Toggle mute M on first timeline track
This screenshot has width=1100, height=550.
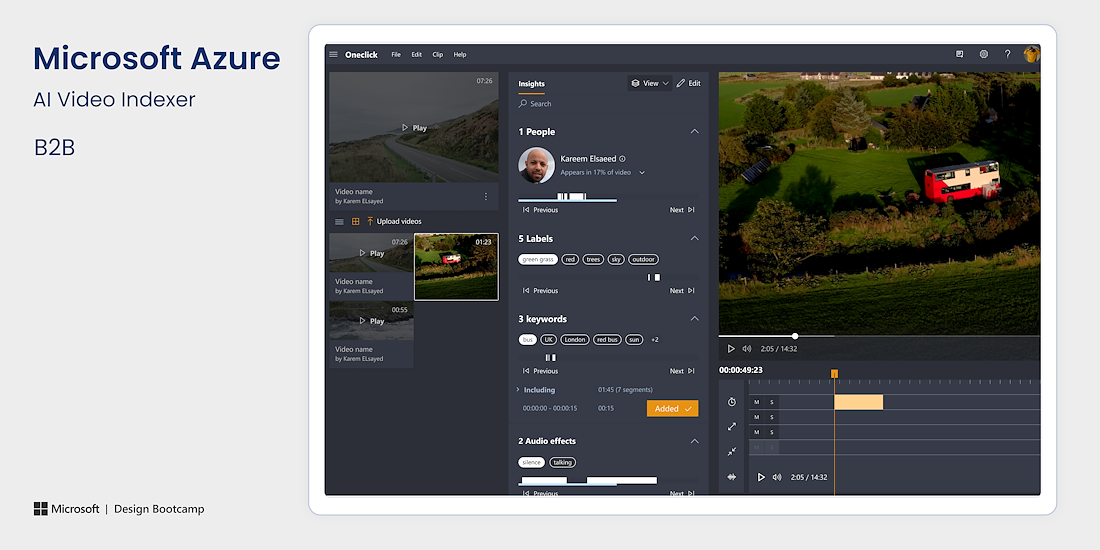756,402
